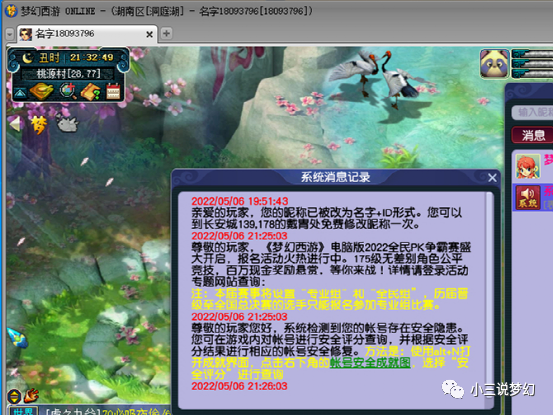Select the red-haired friend avatar
The image size is (553, 415).
pos(528,166)
